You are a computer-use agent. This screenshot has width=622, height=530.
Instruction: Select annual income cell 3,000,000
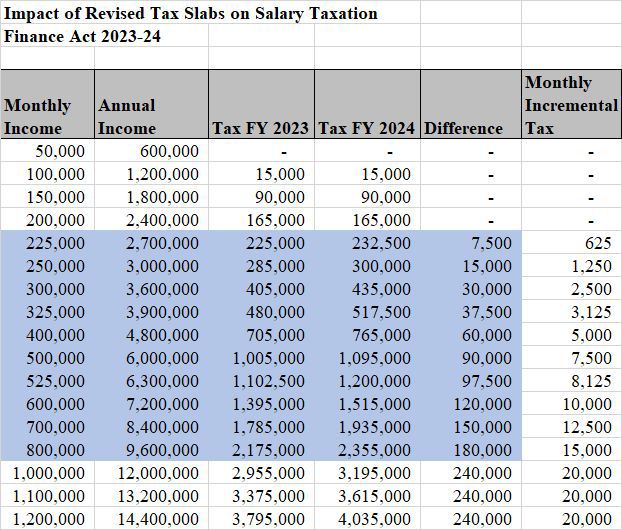point(152,265)
